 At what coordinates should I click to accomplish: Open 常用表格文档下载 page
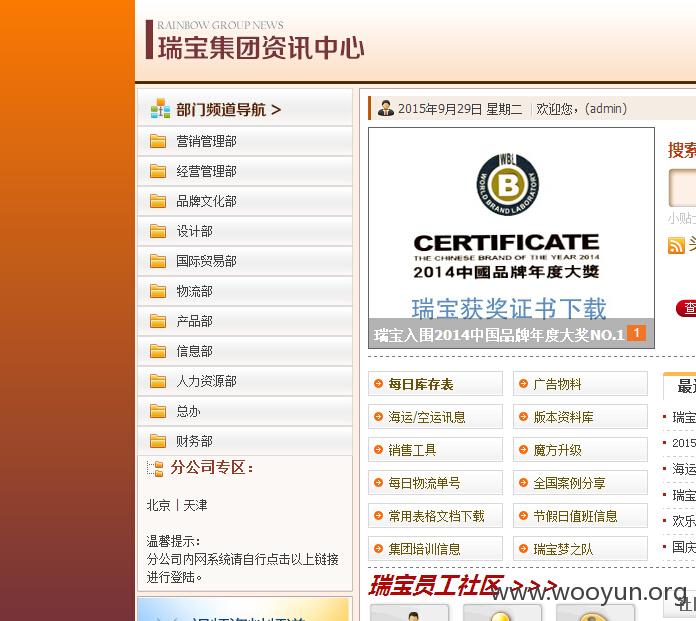pos(435,516)
